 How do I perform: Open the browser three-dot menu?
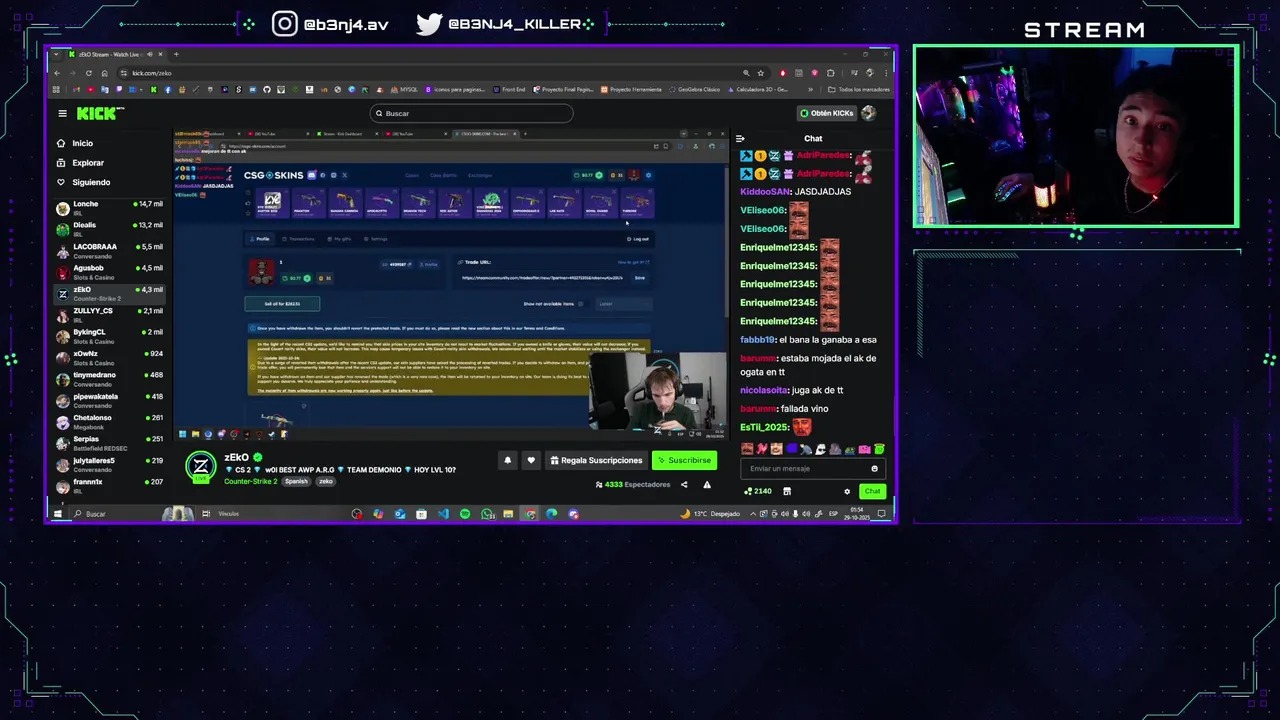886,73
